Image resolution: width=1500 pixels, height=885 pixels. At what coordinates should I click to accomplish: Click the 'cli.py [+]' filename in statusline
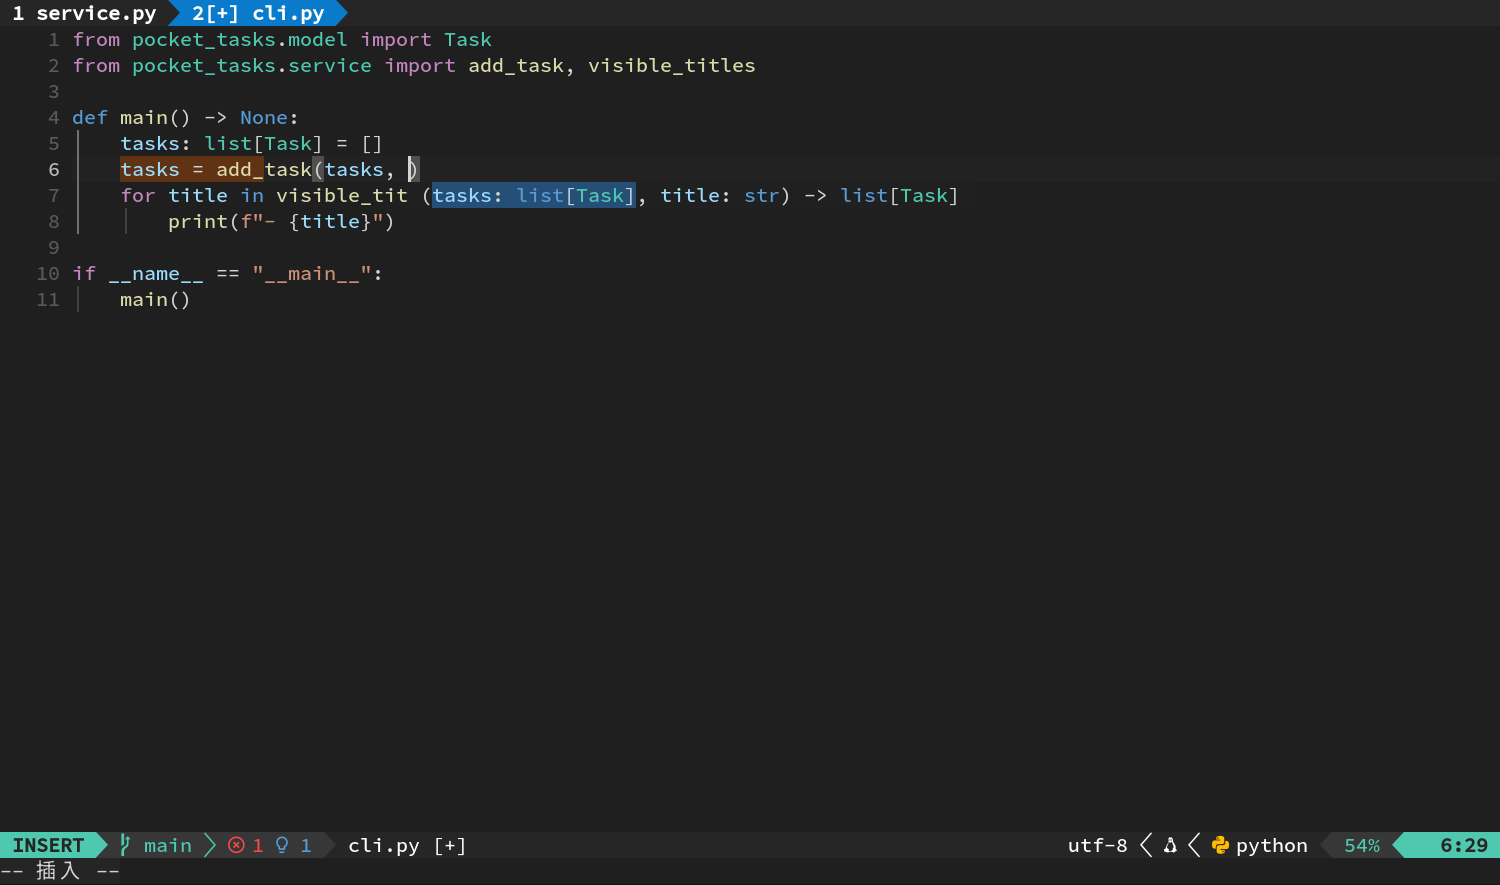pos(407,845)
